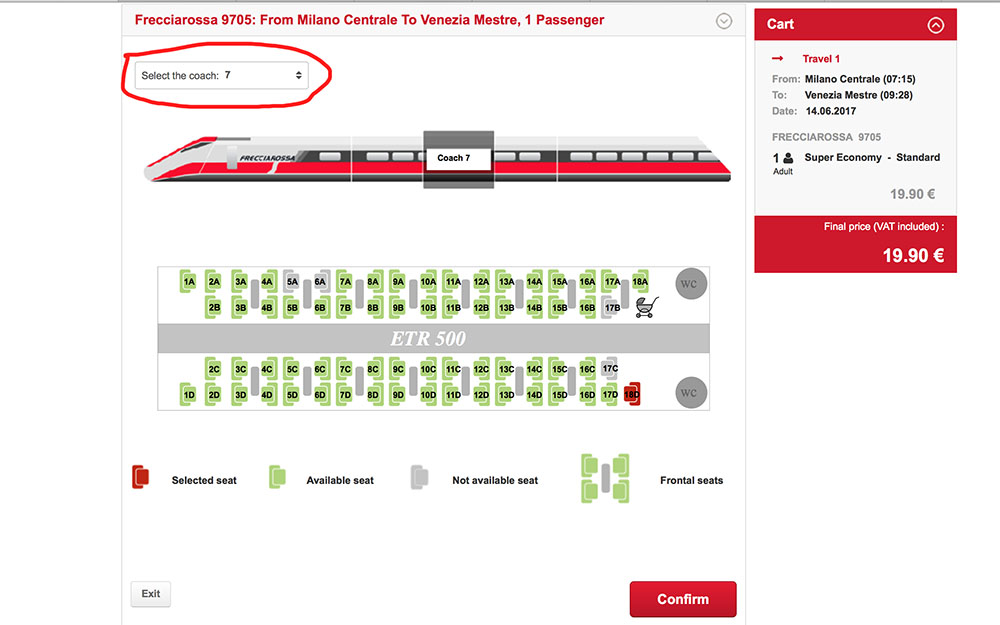The image size is (1000, 625).
Task: Click the Venezia Mestre (09:28) arrival text
Action: tap(858, 95)
